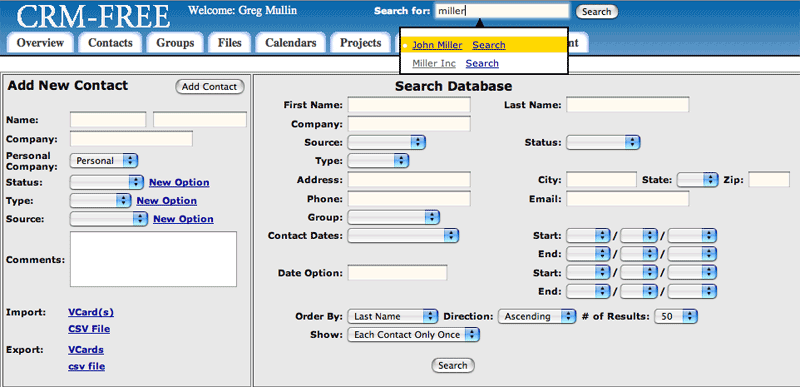The image size is (800, 387).
Task: Select the Miller Inc suggestion
Action: pyautogui.click(x=434, y=63)
